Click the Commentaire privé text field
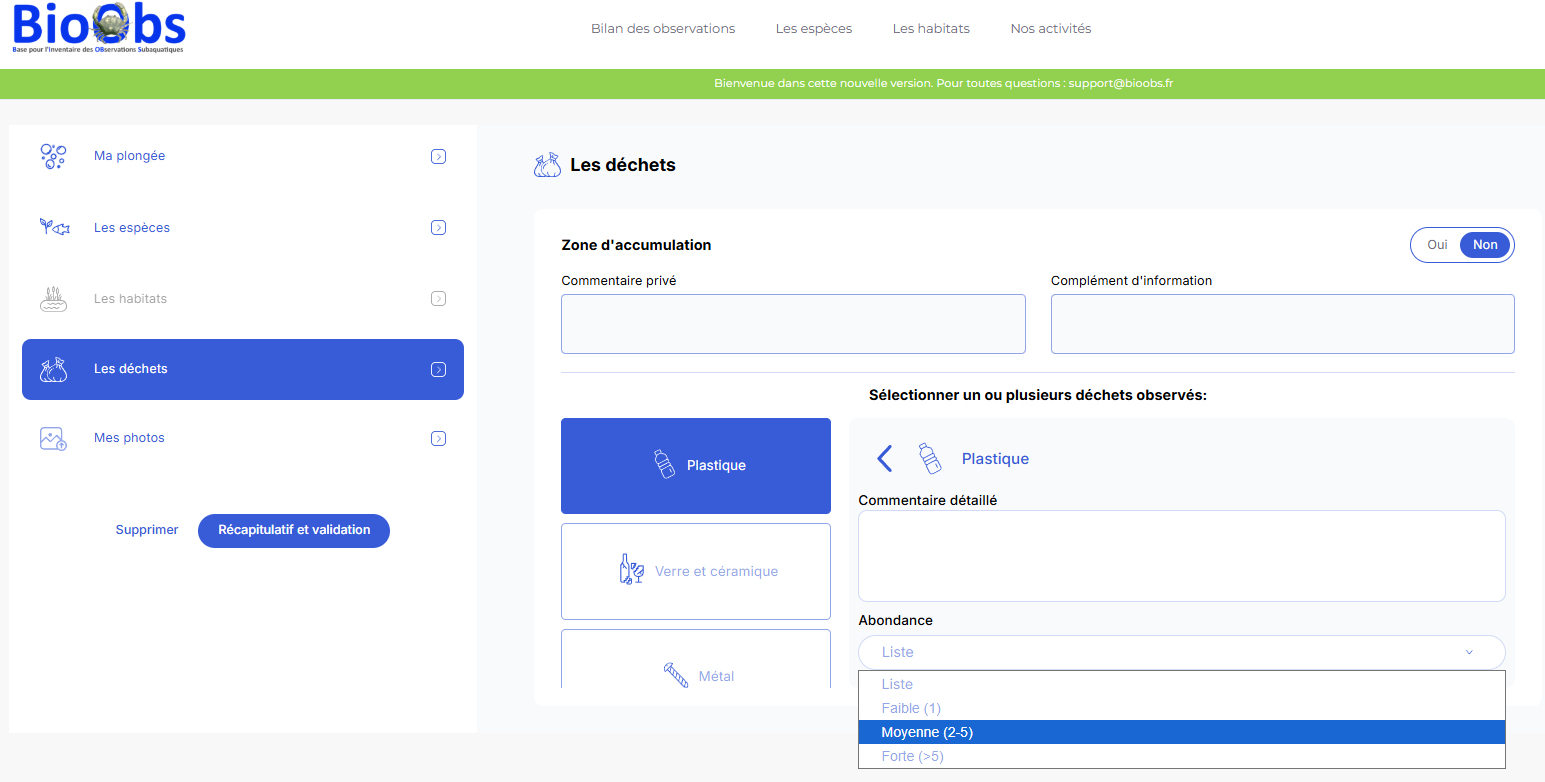The width and height of the screenshot is (1545, 782). 793,324
